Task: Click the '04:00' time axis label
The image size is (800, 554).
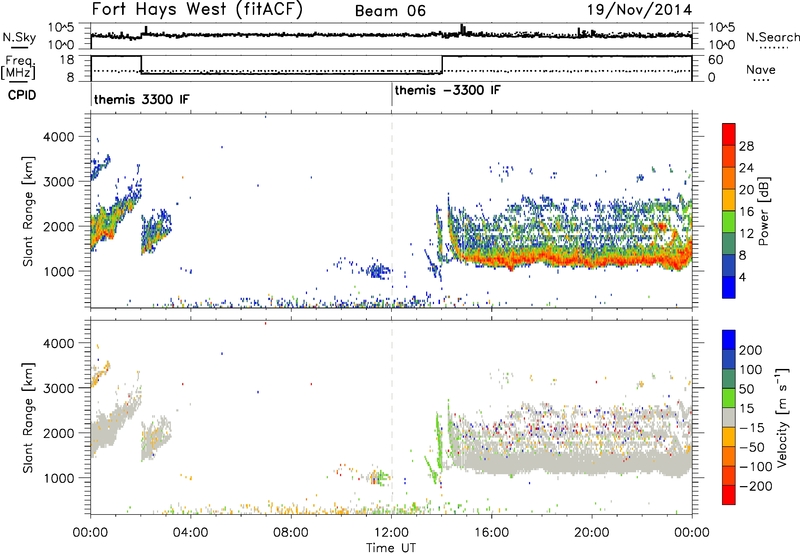Action: coord(191,533)
